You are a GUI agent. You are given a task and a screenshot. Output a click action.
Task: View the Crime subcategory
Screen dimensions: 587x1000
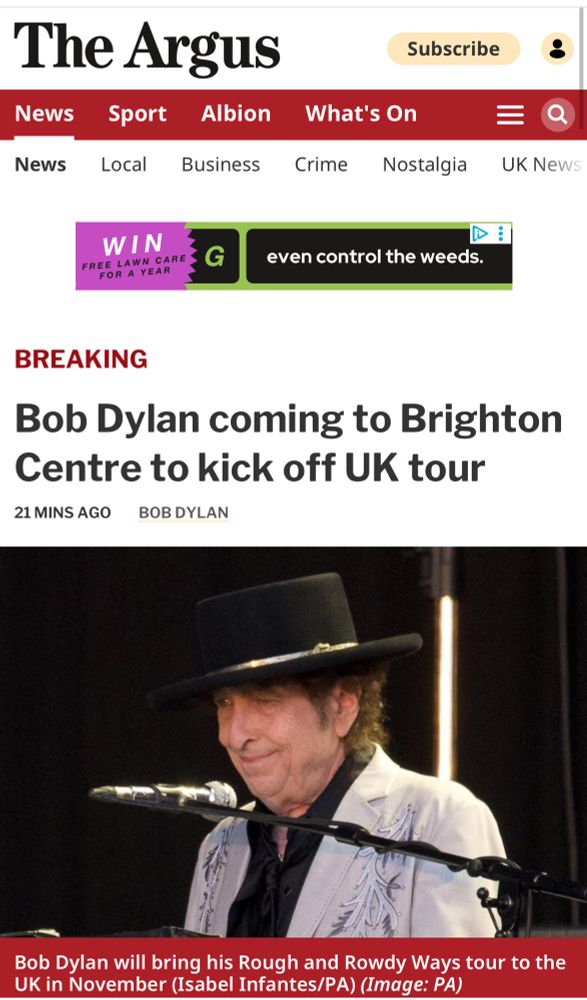(321, 165)
